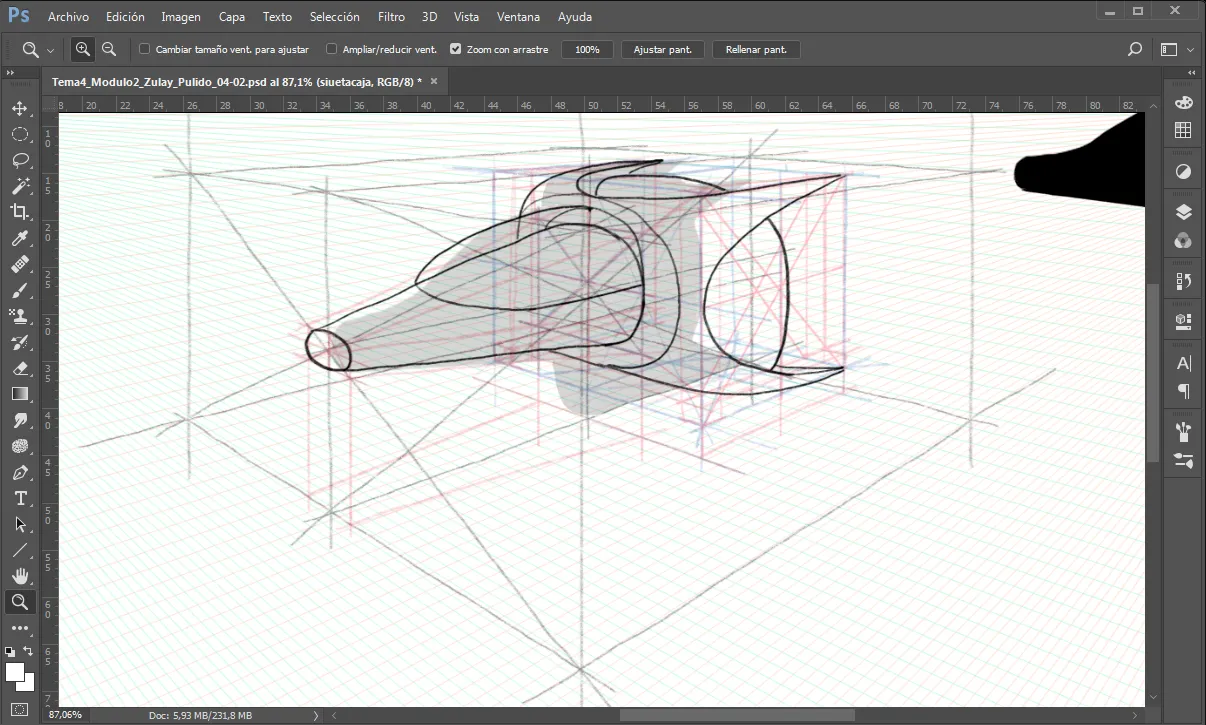1206x725 pixels.
Task: Swap foreground and background colors
Action: pyautogui.click(x=28, y=651)
